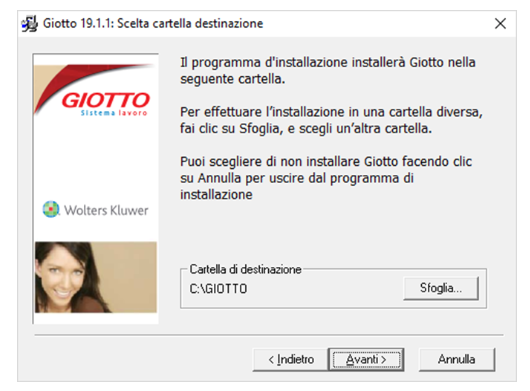The height and width of the screenshot is (391, 530).
Task: Select the C:\GIOTTO destination path text
Action: coord(218,289)
